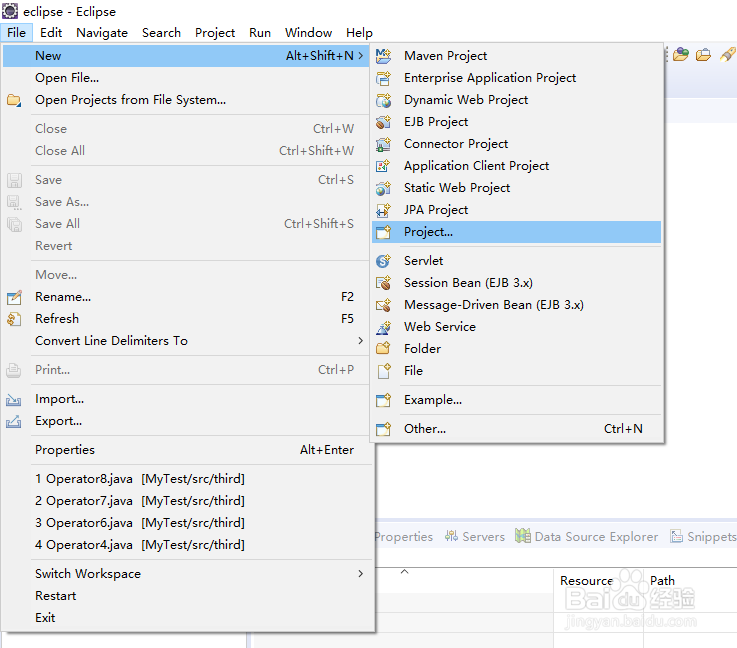Click the Snippets view icon

676,536
